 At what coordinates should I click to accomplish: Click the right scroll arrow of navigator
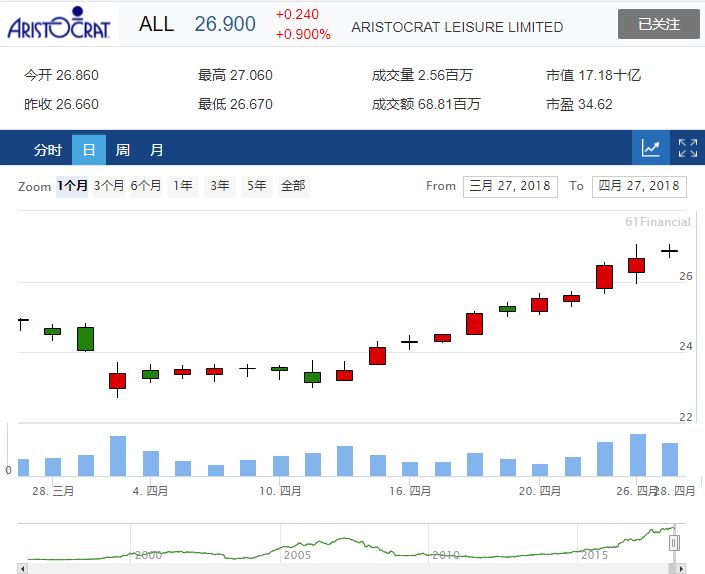[x=682, y=569]
